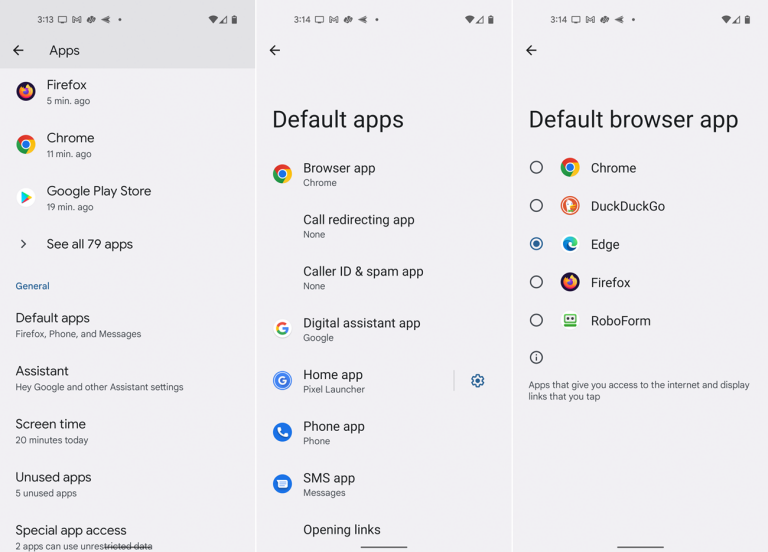Tap the Firefox icon in recent apps
This screenshot has width=768, height=552.
(26, 92)
